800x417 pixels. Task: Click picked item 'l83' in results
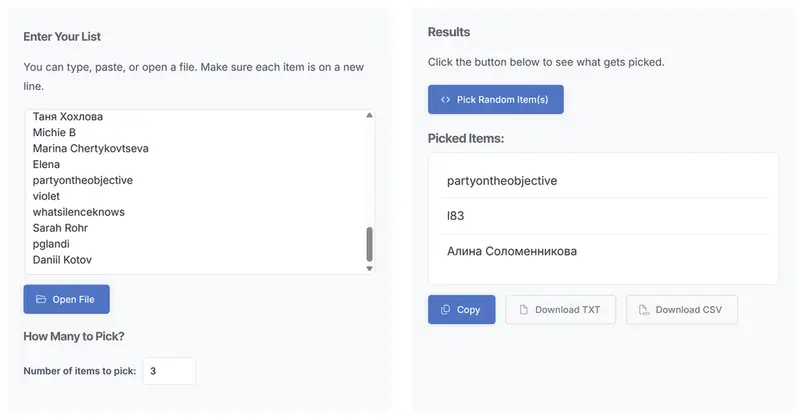coord(455,216)
